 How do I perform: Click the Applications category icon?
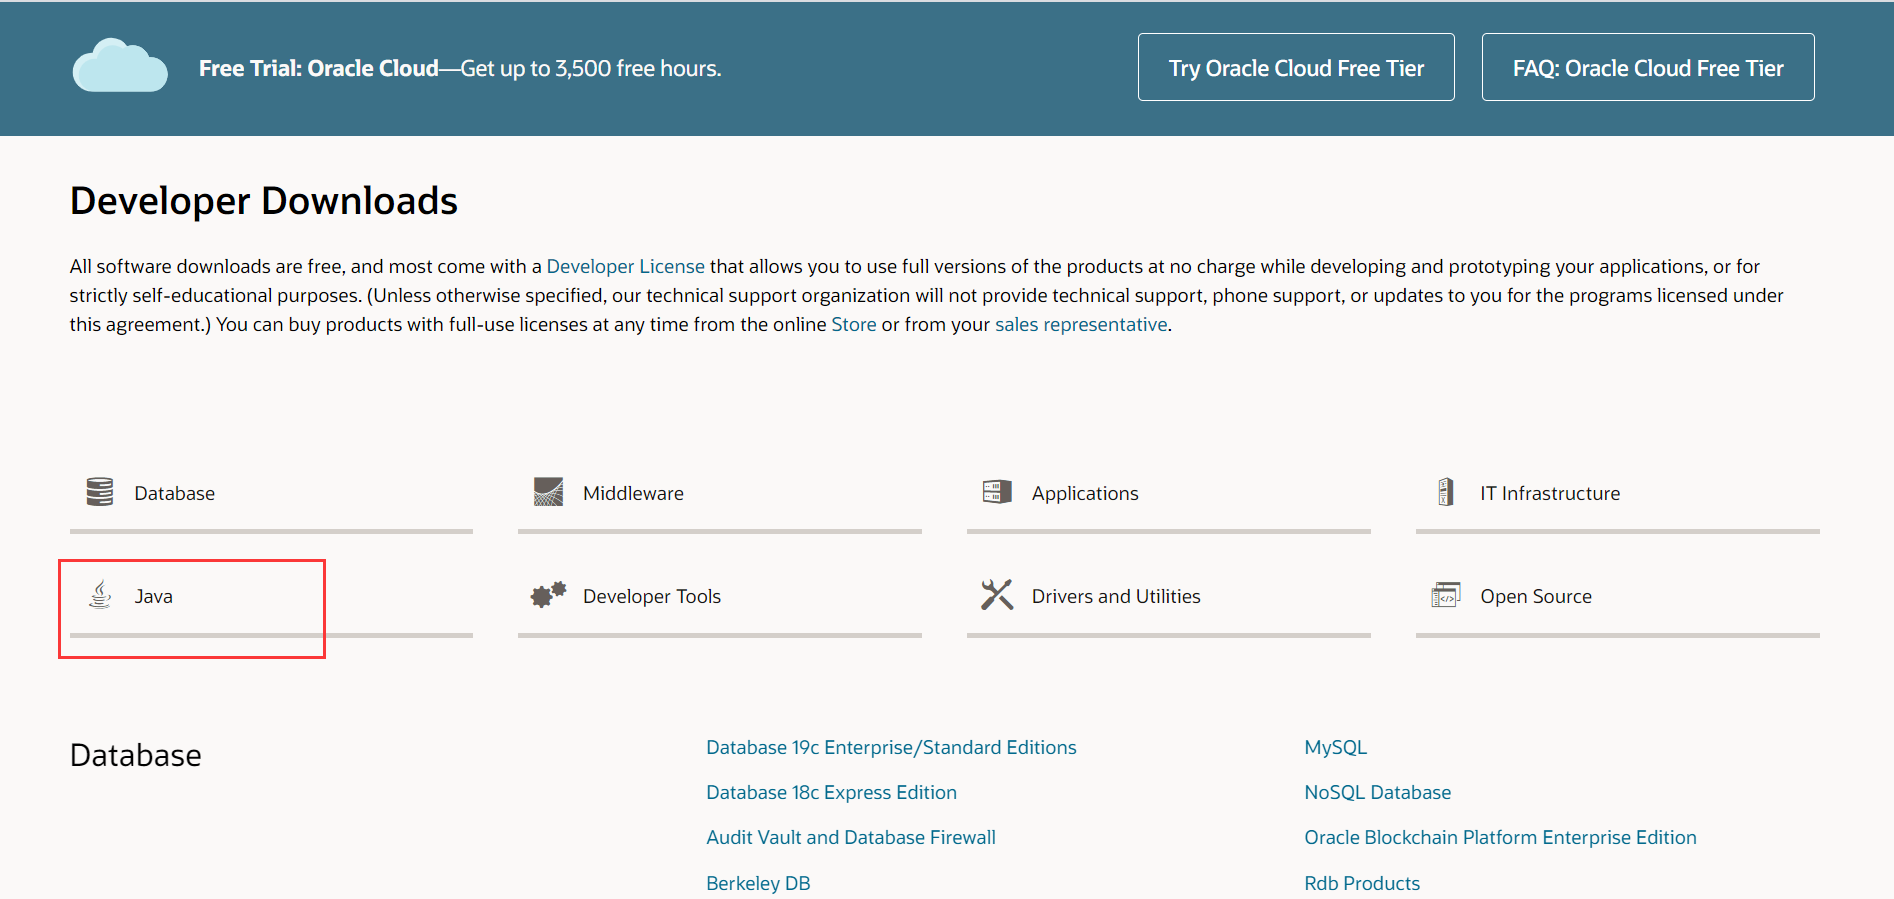(x=997, y=492)
